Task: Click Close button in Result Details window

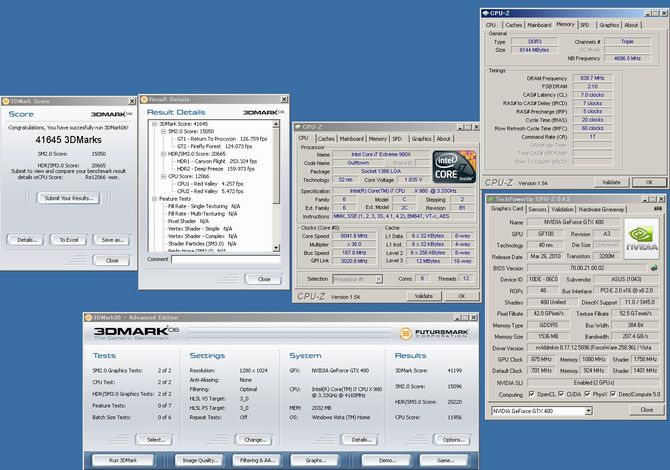Action: [264, 279]
